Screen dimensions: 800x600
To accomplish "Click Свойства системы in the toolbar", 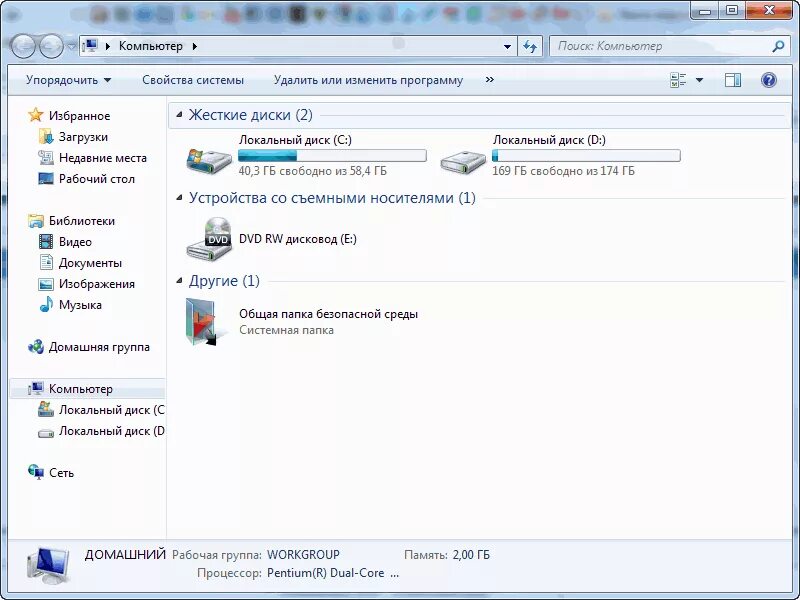I will [194, 79].
